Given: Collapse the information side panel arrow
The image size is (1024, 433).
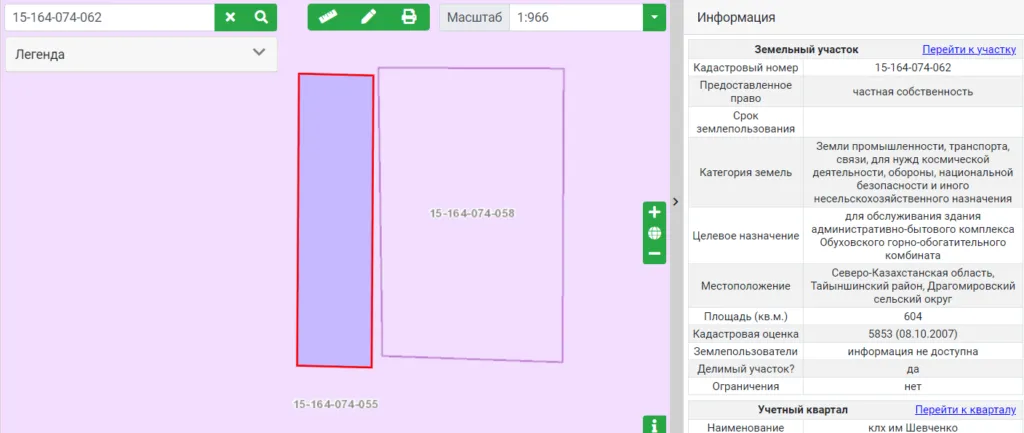Looking at the screenshot, I should [x=675, y=201].
